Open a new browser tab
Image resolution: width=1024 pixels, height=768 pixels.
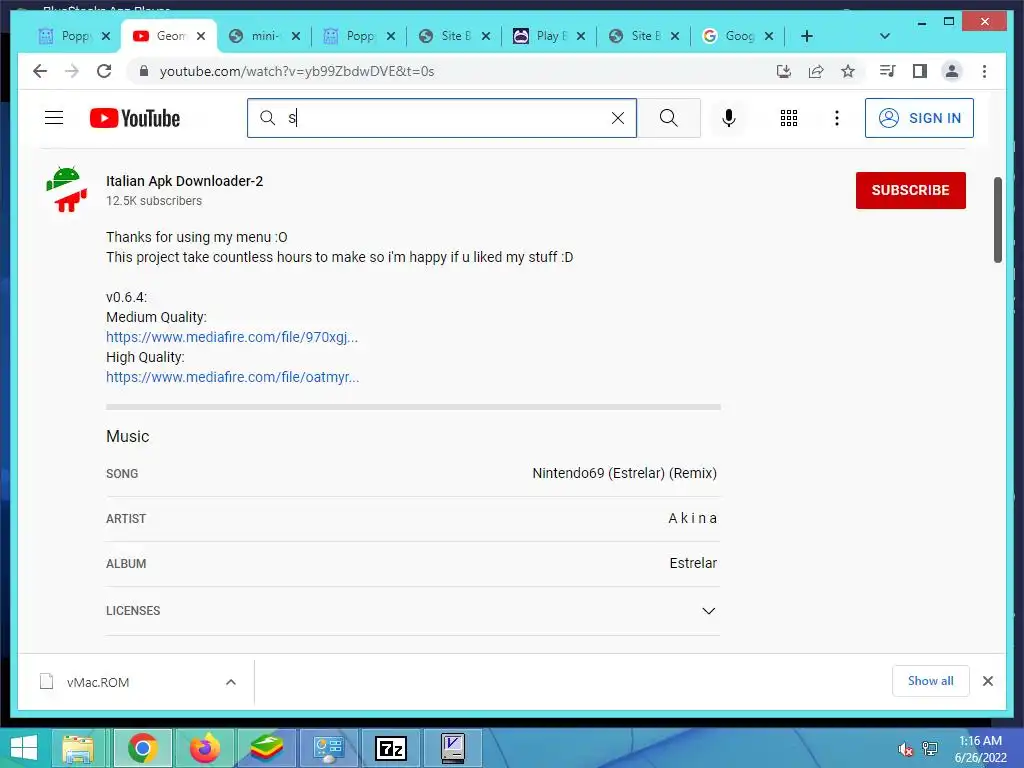point(807,36)
